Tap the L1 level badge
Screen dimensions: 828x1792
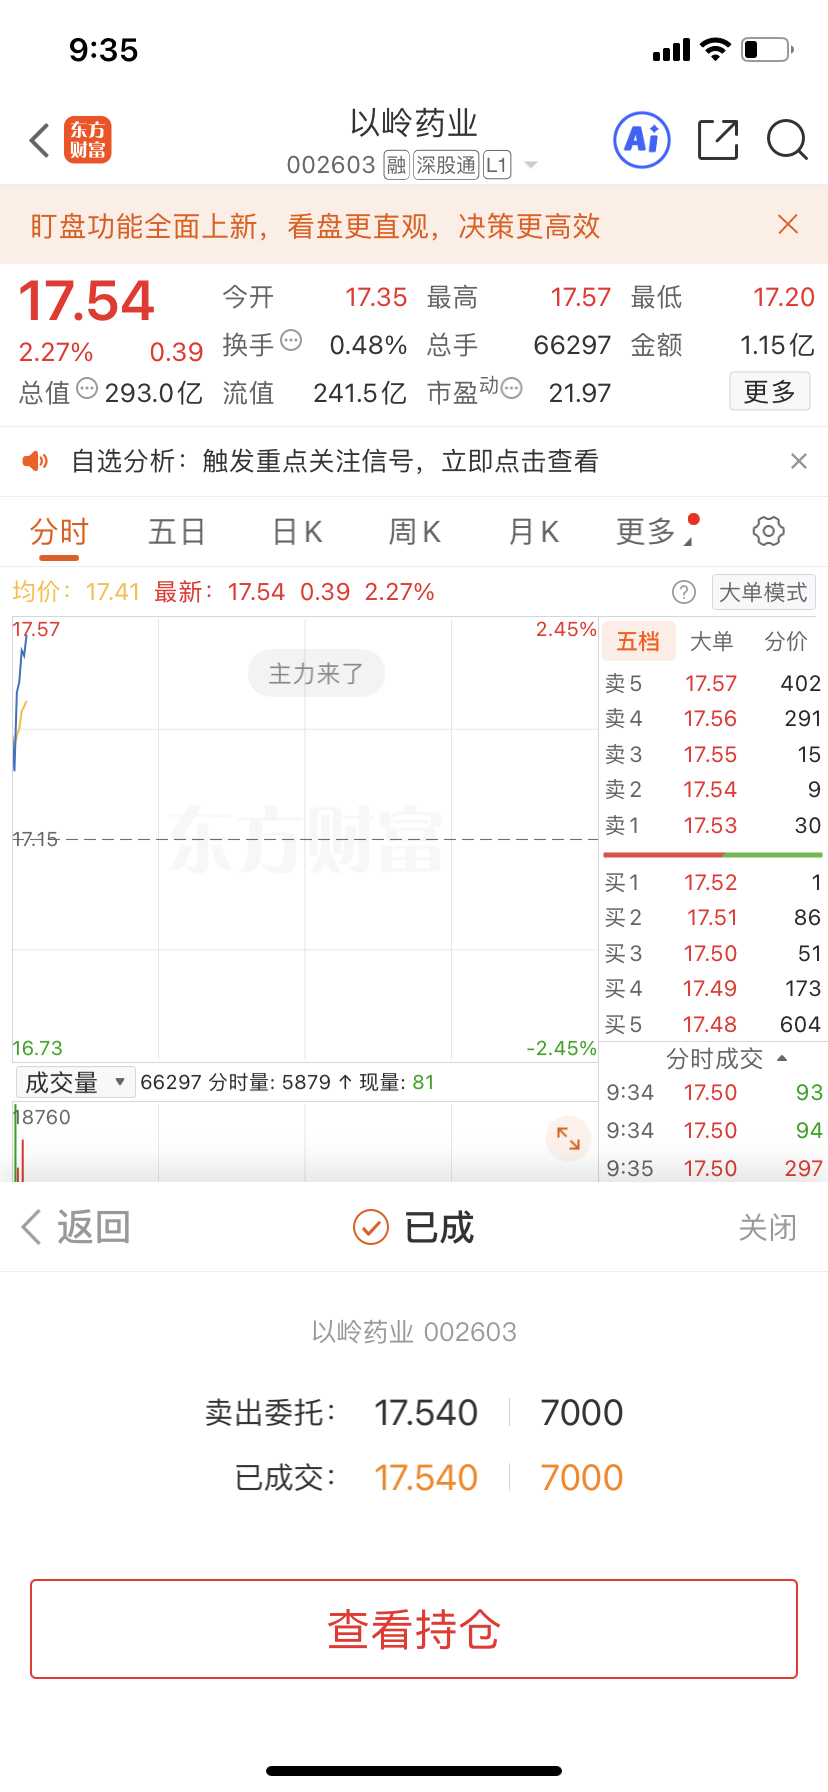click(497, 165)
